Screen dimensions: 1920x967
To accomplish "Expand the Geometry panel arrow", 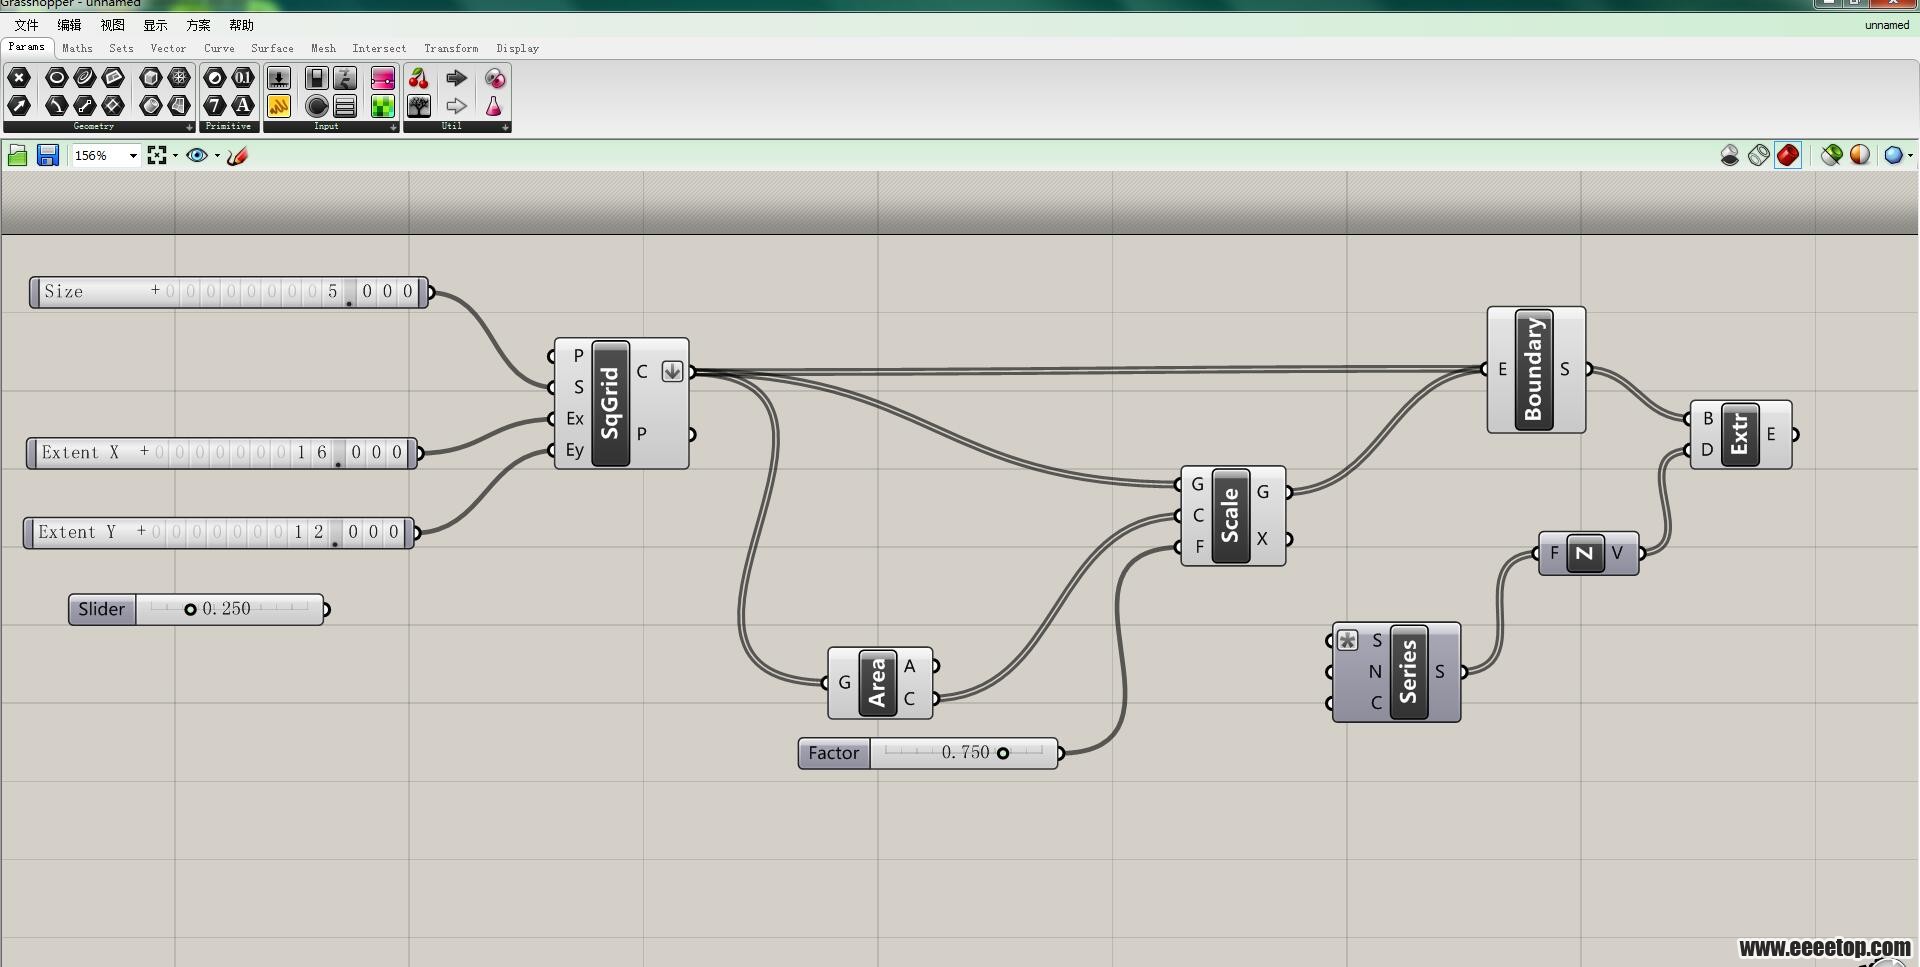I will [190, 127].
